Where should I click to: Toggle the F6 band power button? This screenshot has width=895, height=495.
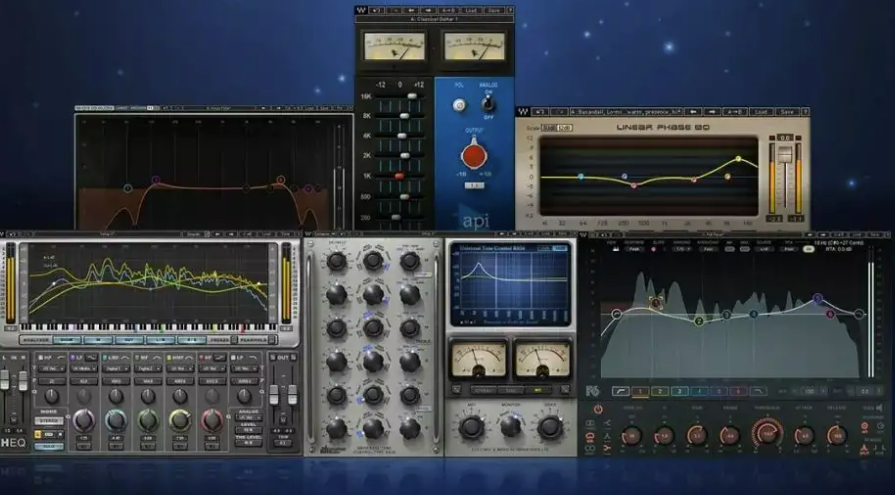(x=598, y=409)
